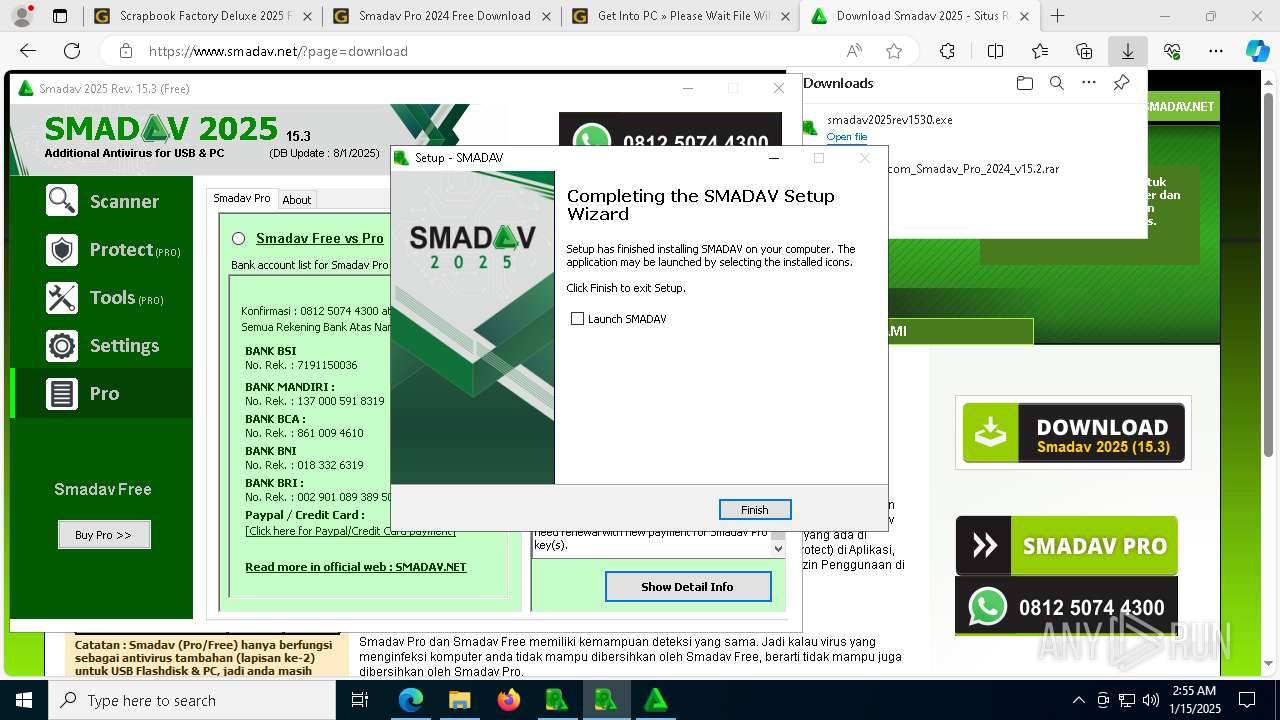
Task: Open Firefox from the taskbar
Action: pyautogui.click(x=509, y=700)
